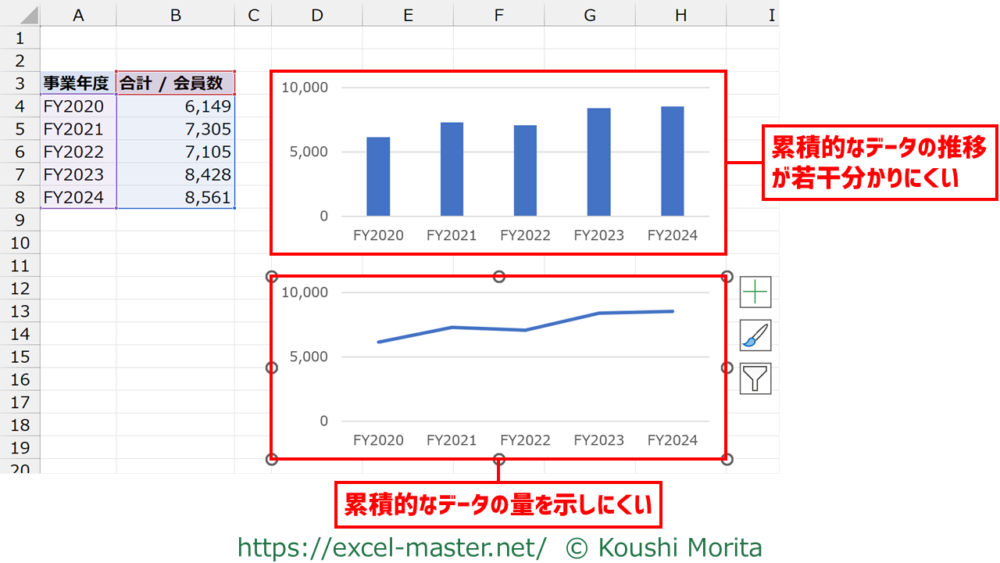
Task: Click the select-all corner of the sheet
Action: 19,14
